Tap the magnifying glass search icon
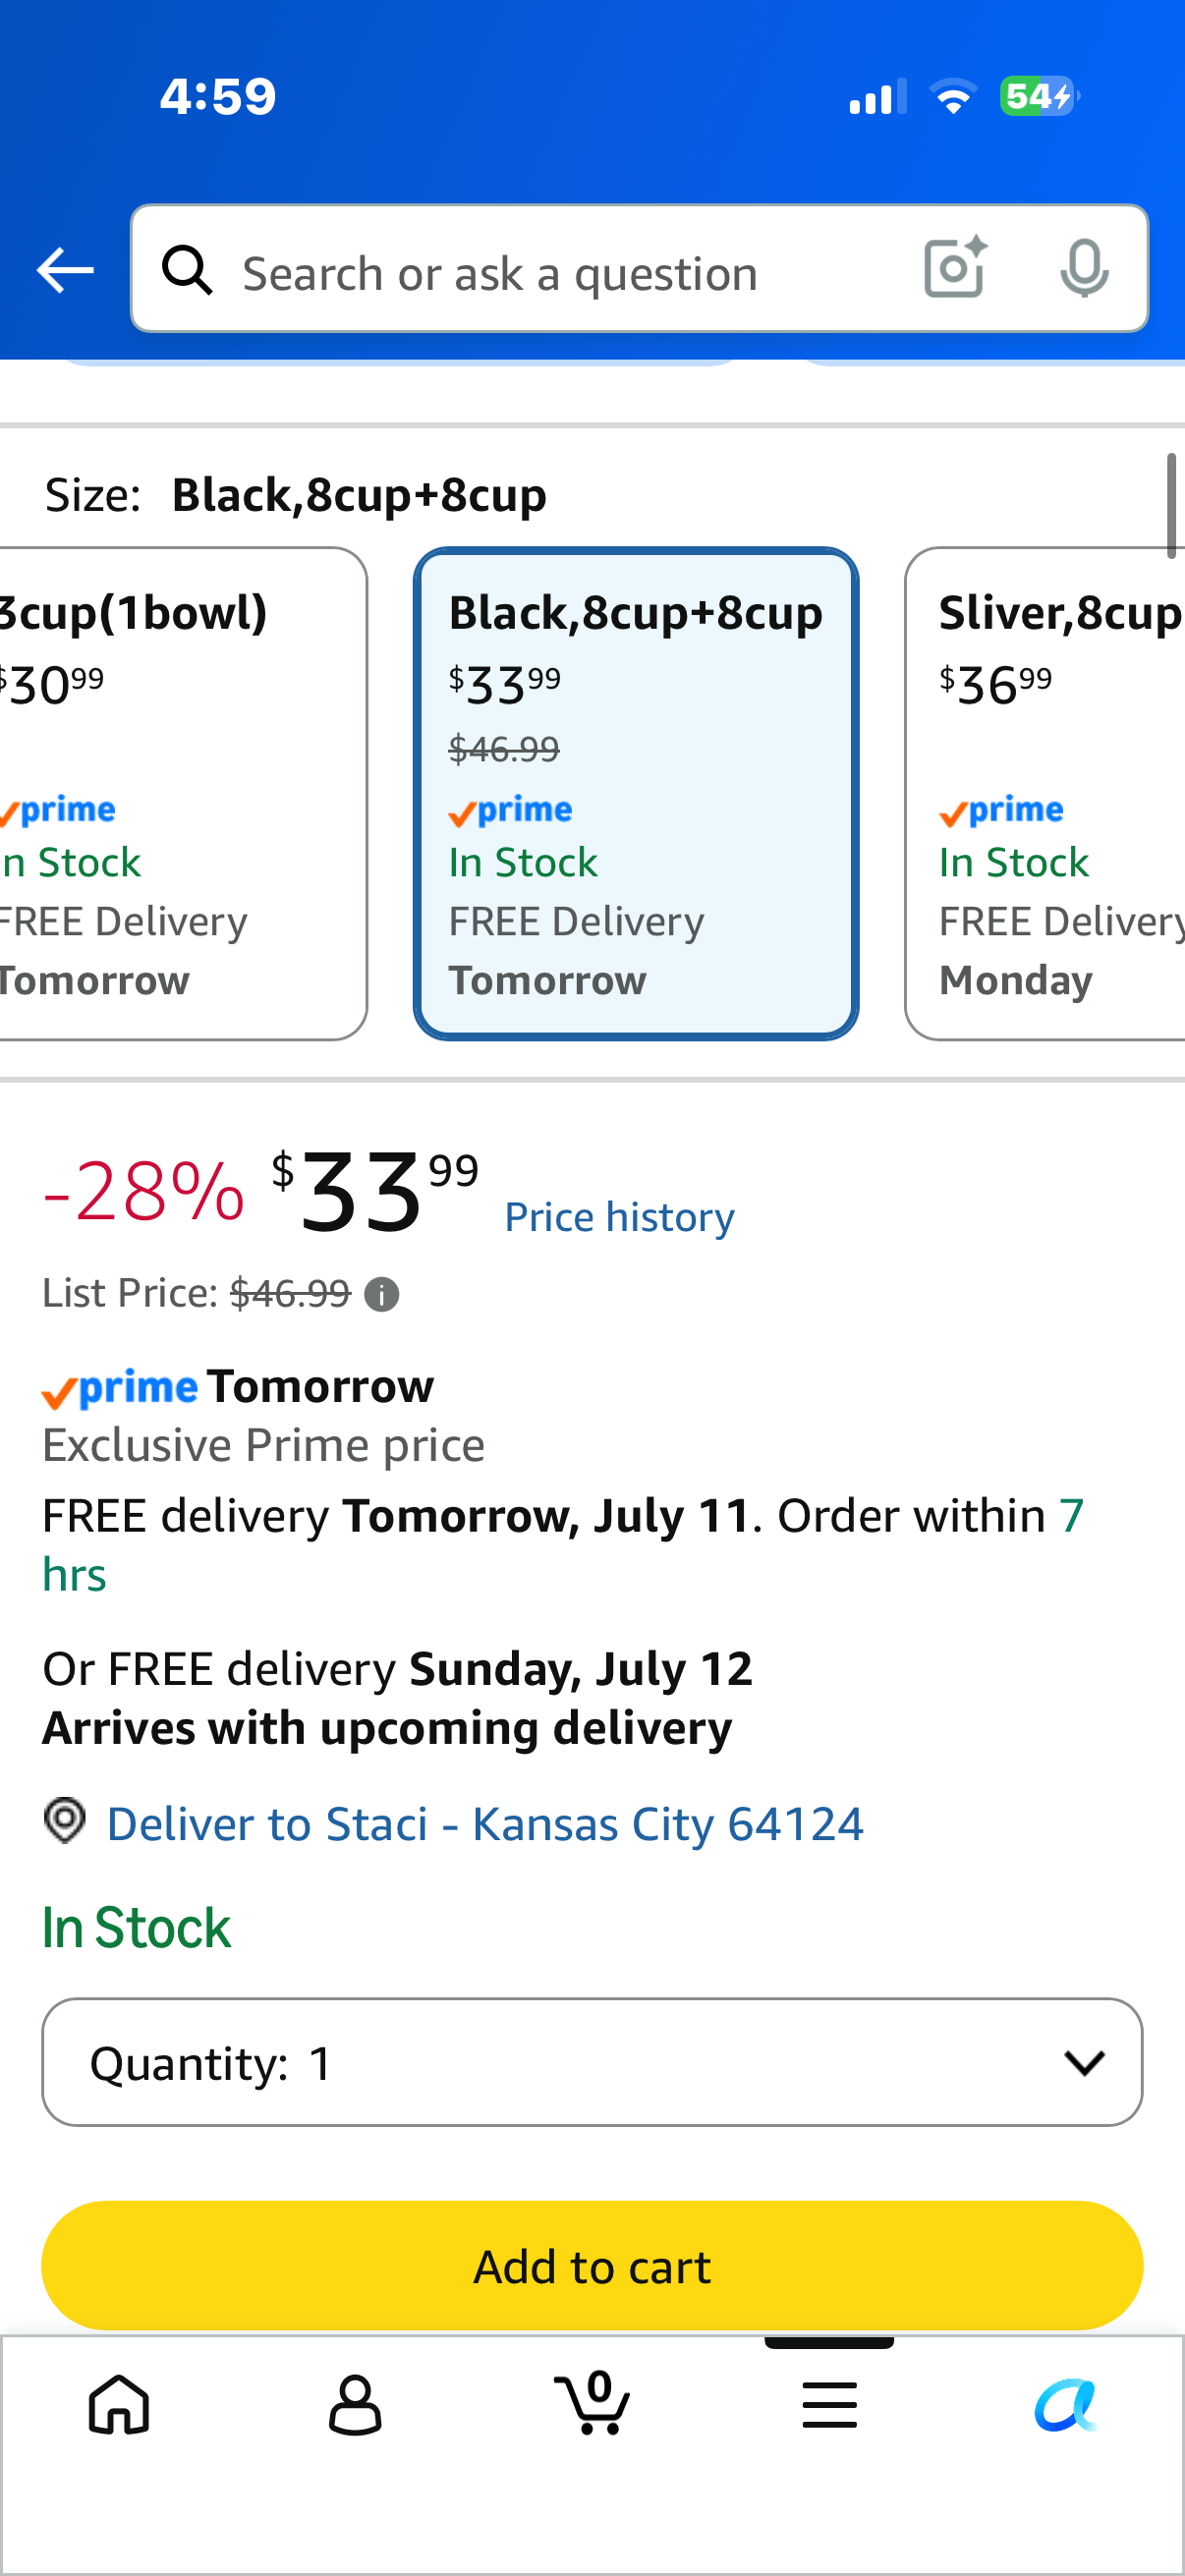The height and width of the screenshot is (2576, 1185). pos(188,270)
